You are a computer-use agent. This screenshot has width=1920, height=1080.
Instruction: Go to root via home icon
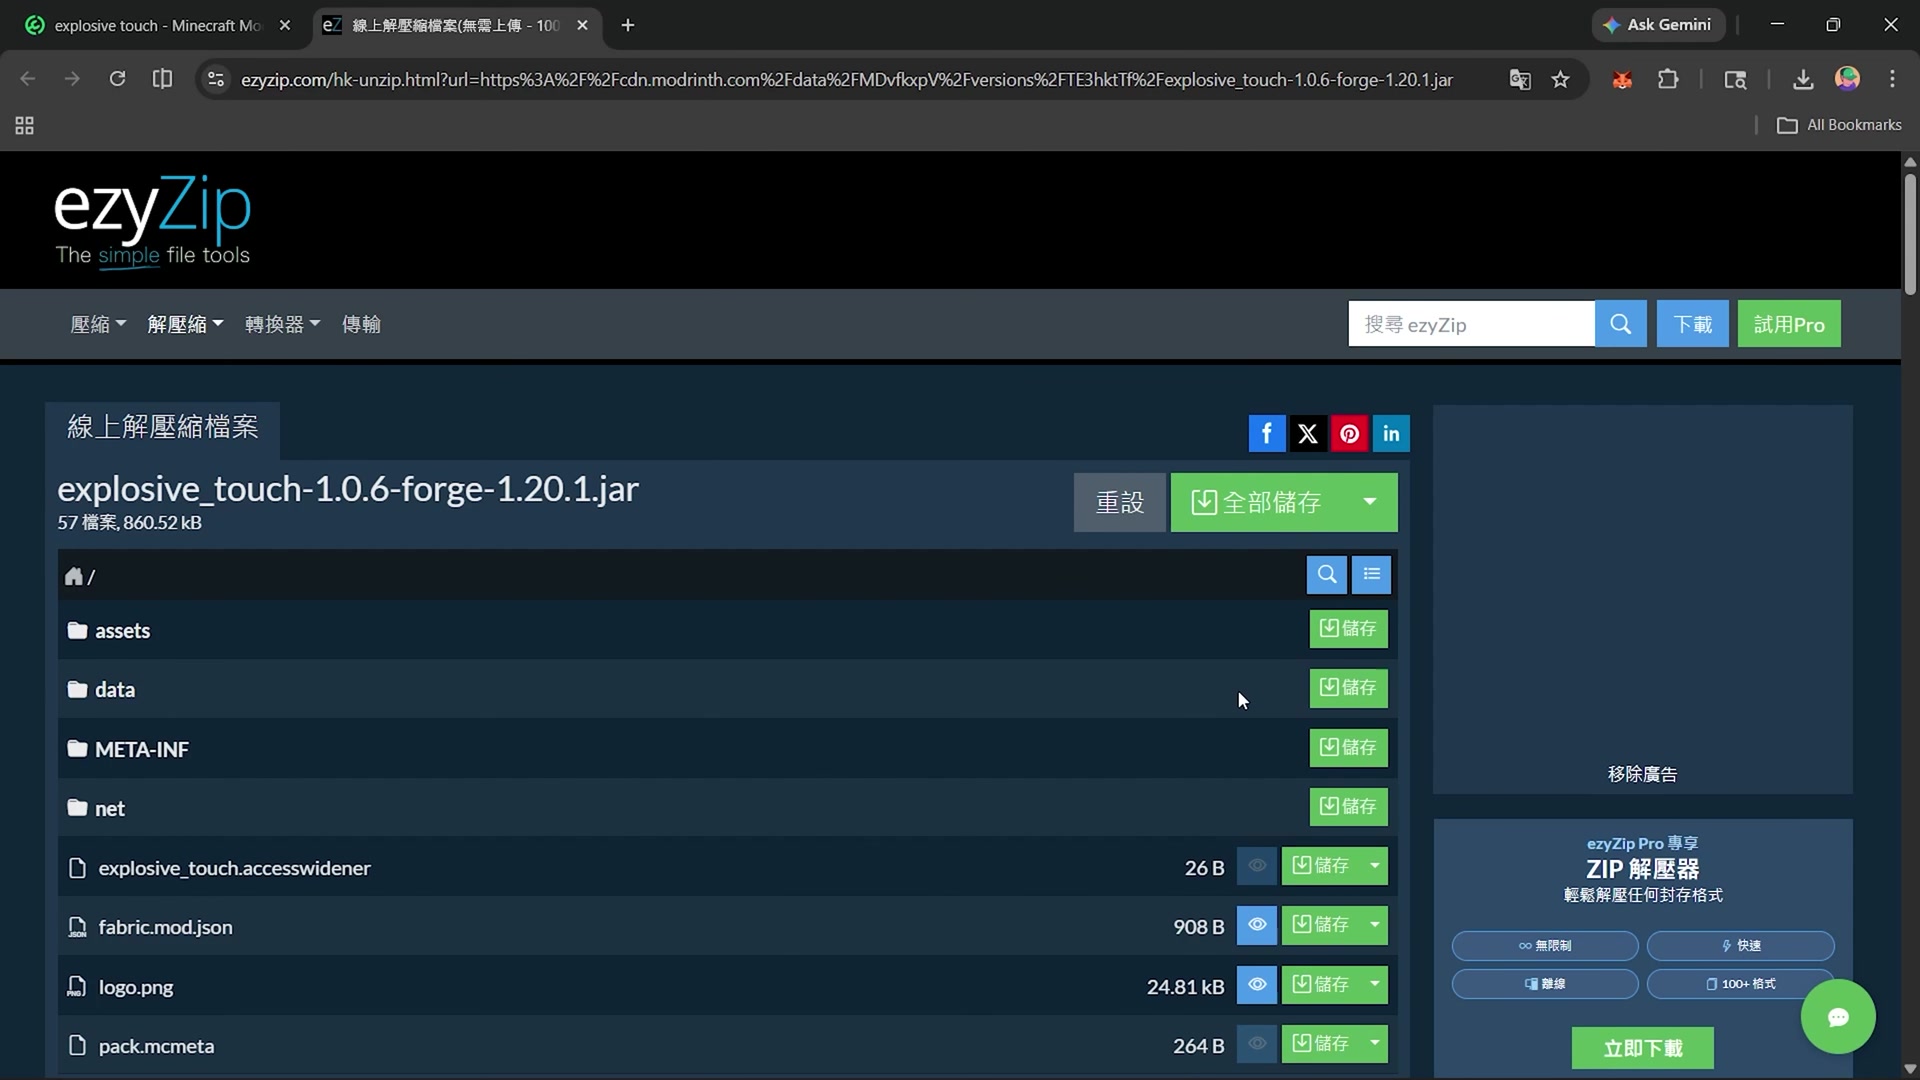(74, 577)
